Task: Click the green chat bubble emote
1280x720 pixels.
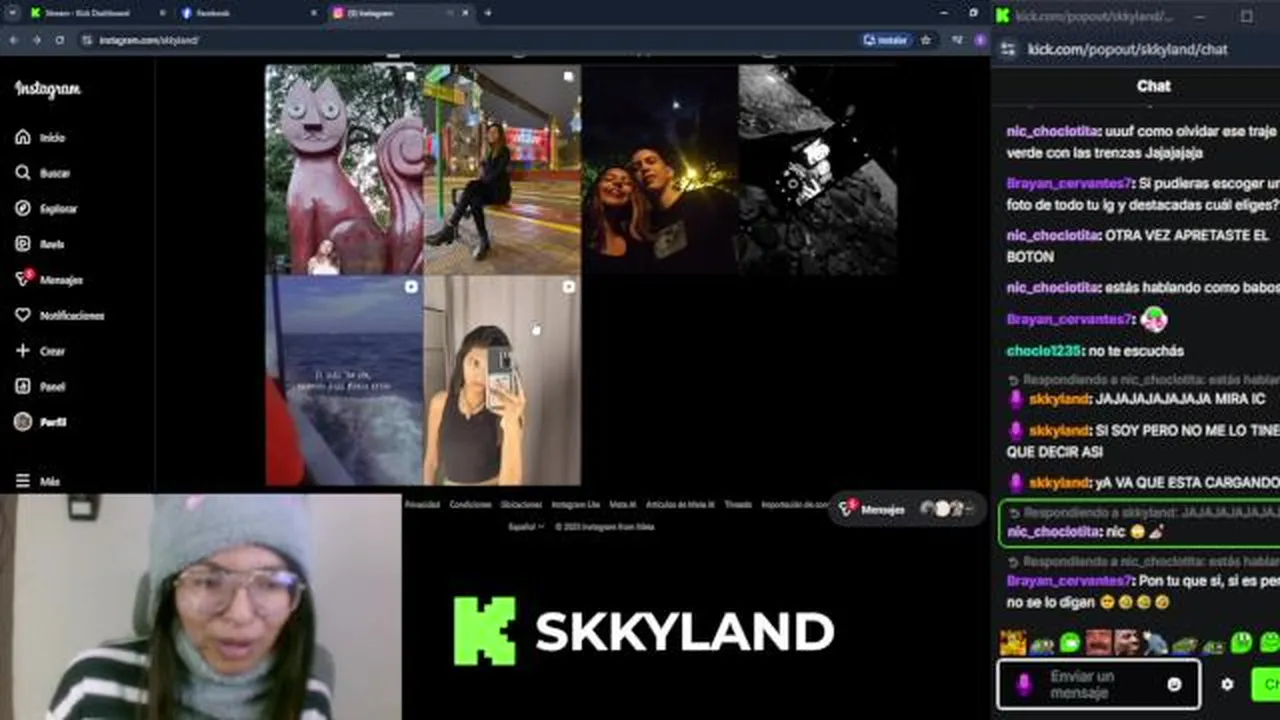Action: pos(1070,641)
